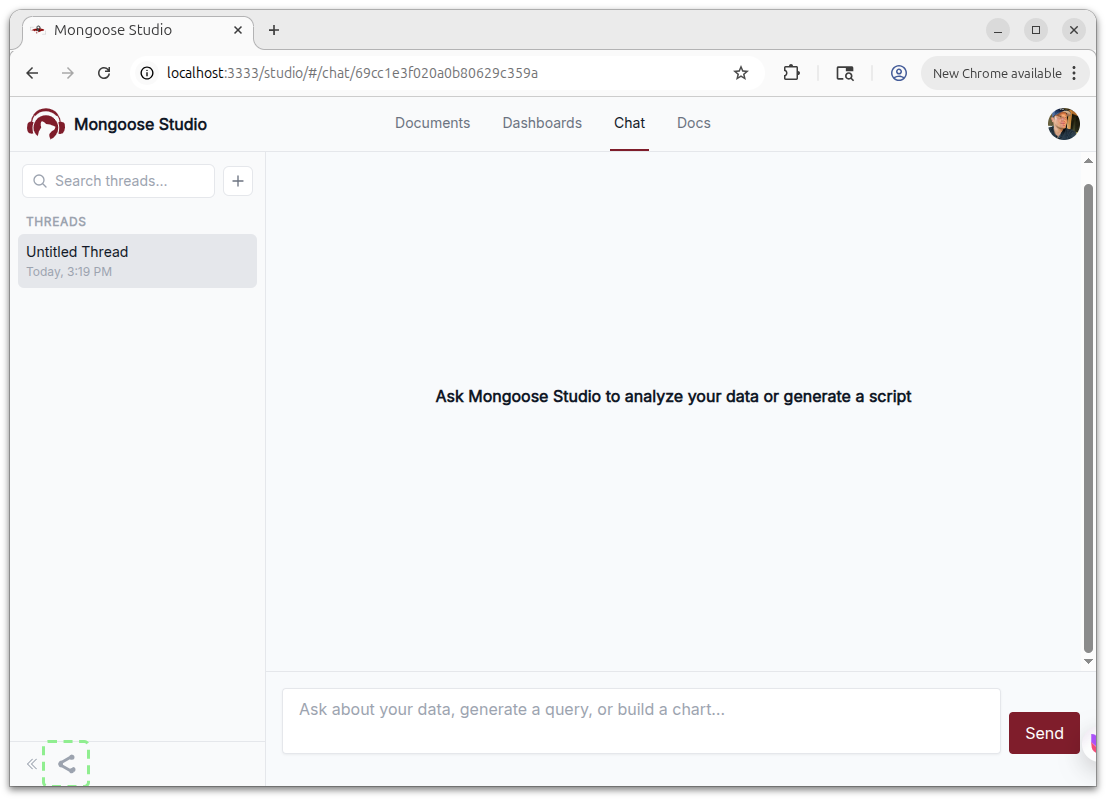Image resolution: width=1106 pixels, height=799 pixels.
Task: Click the Mongoose Studio title text in header
Action: click(140, 124)
